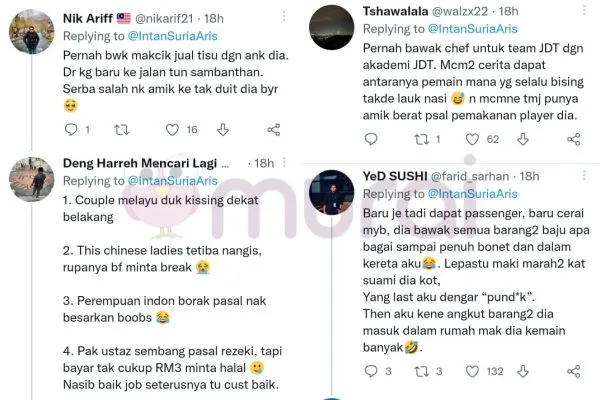
Task: Open more options on Nik Ariff's tweet
Action: click(x=284, y=16)
